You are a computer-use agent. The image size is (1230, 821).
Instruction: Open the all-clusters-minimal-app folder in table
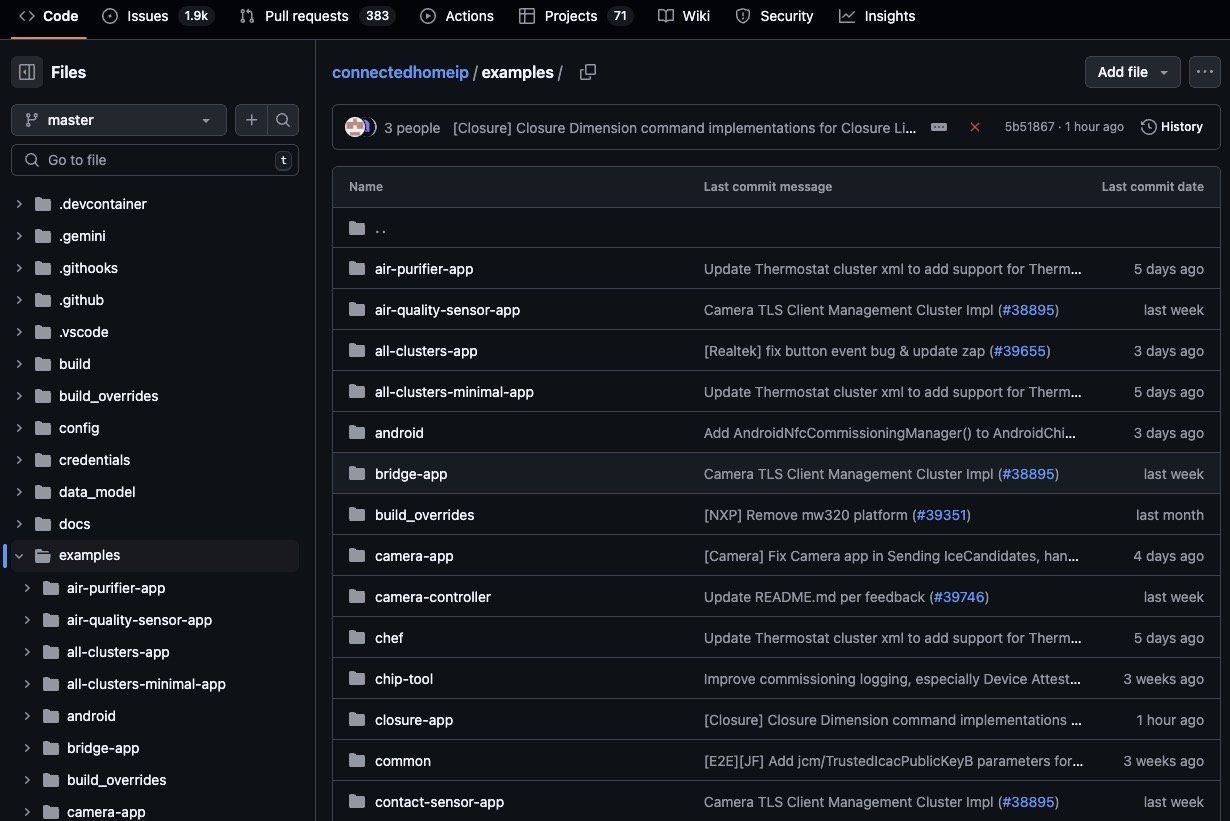(454, 392)
